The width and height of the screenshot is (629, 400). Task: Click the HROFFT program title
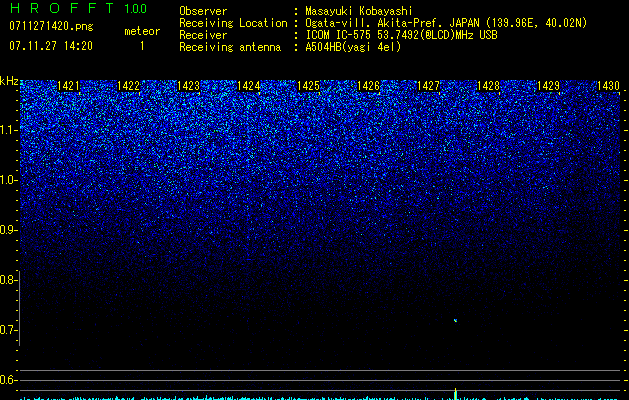coord(62,8)
